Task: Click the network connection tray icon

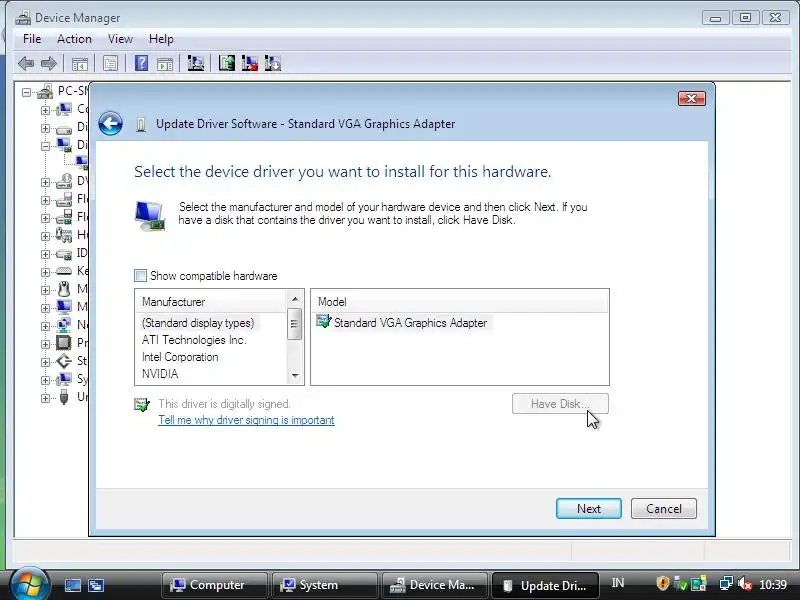Action: click(x=726, y=584)
